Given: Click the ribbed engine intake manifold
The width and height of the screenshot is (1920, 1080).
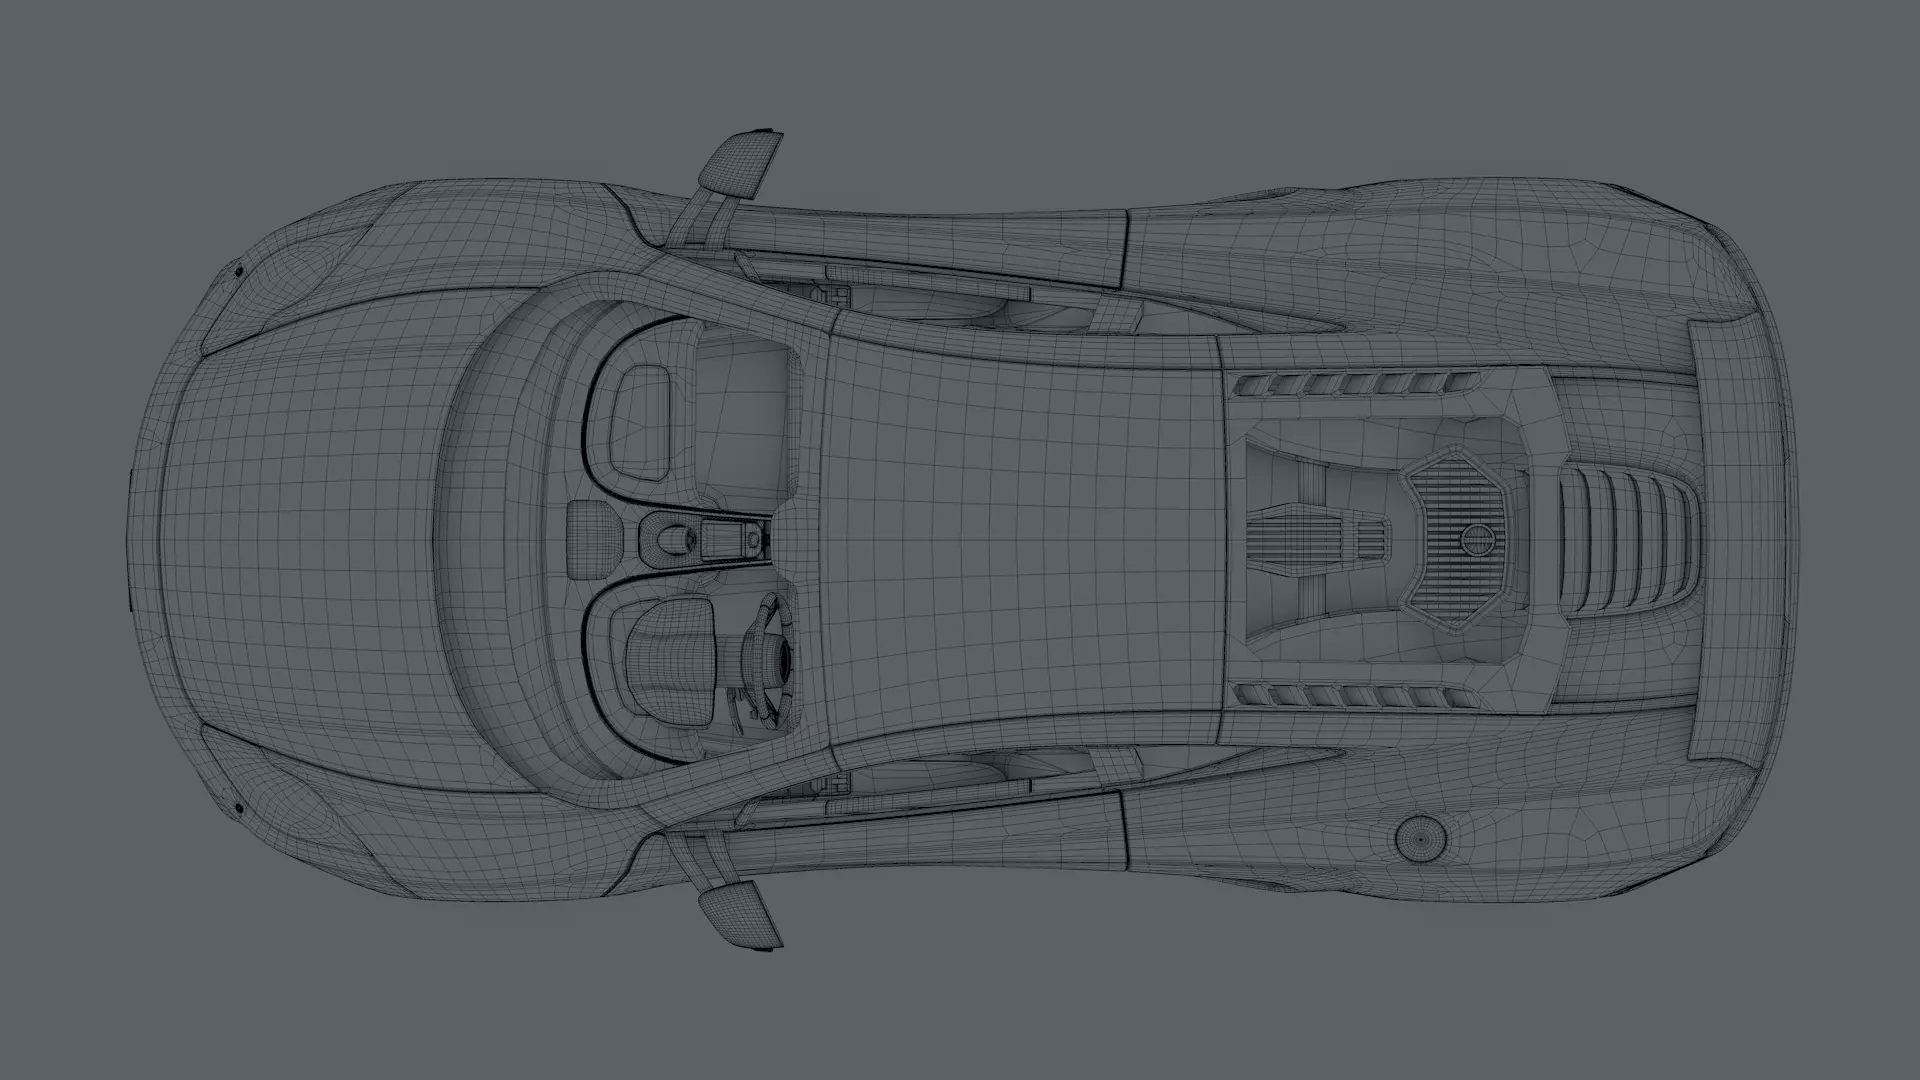Looking at the screenshot, I should 1320,540.
